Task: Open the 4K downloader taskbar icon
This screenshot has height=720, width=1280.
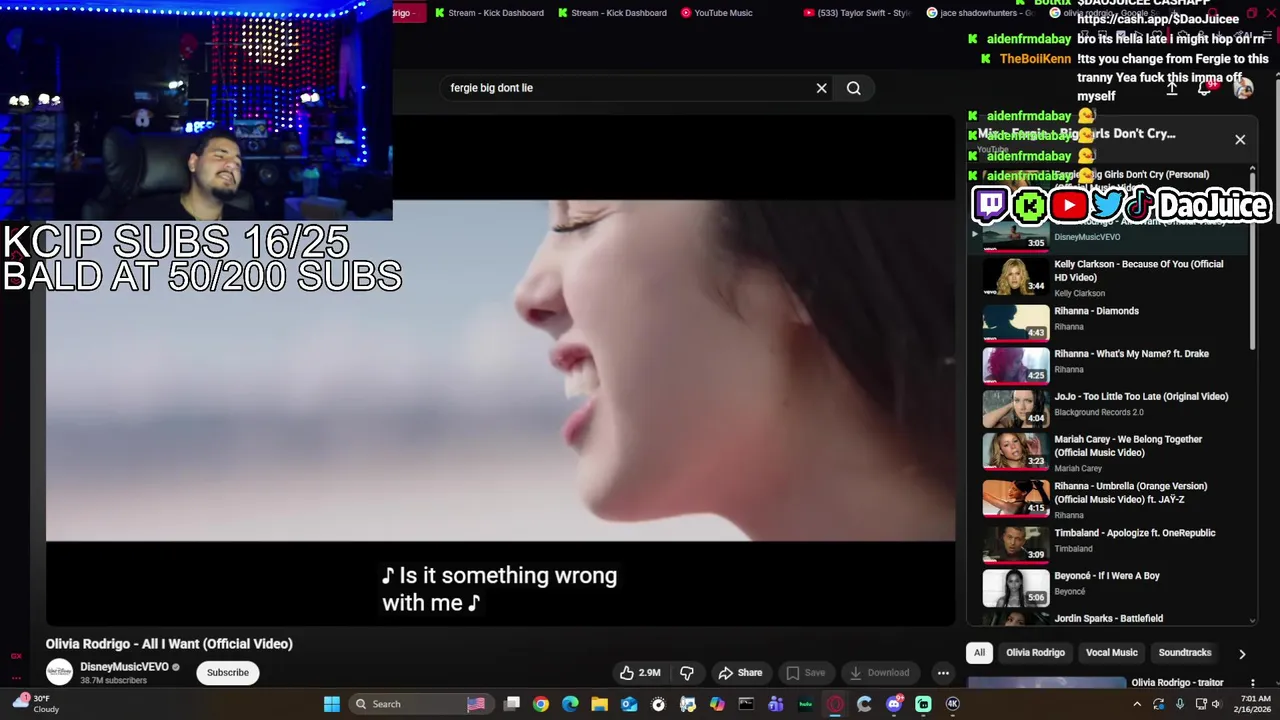Action: pyautogui.click(x=952, y=704)
